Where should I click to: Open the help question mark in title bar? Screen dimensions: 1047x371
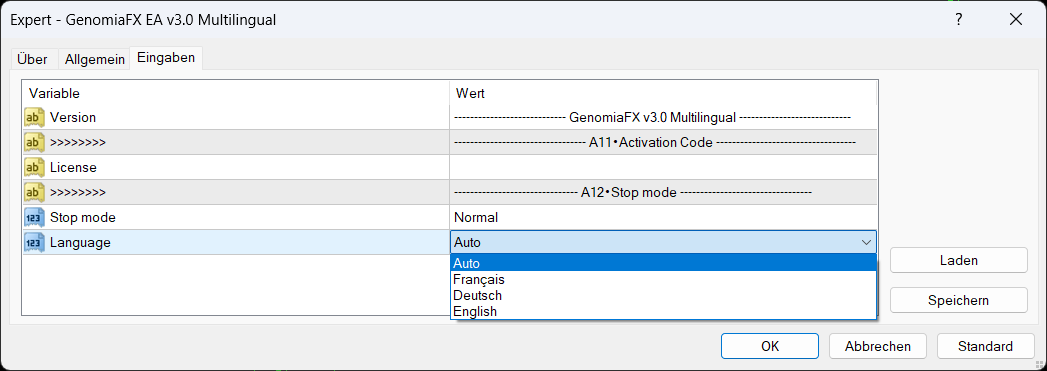[959, 20]
